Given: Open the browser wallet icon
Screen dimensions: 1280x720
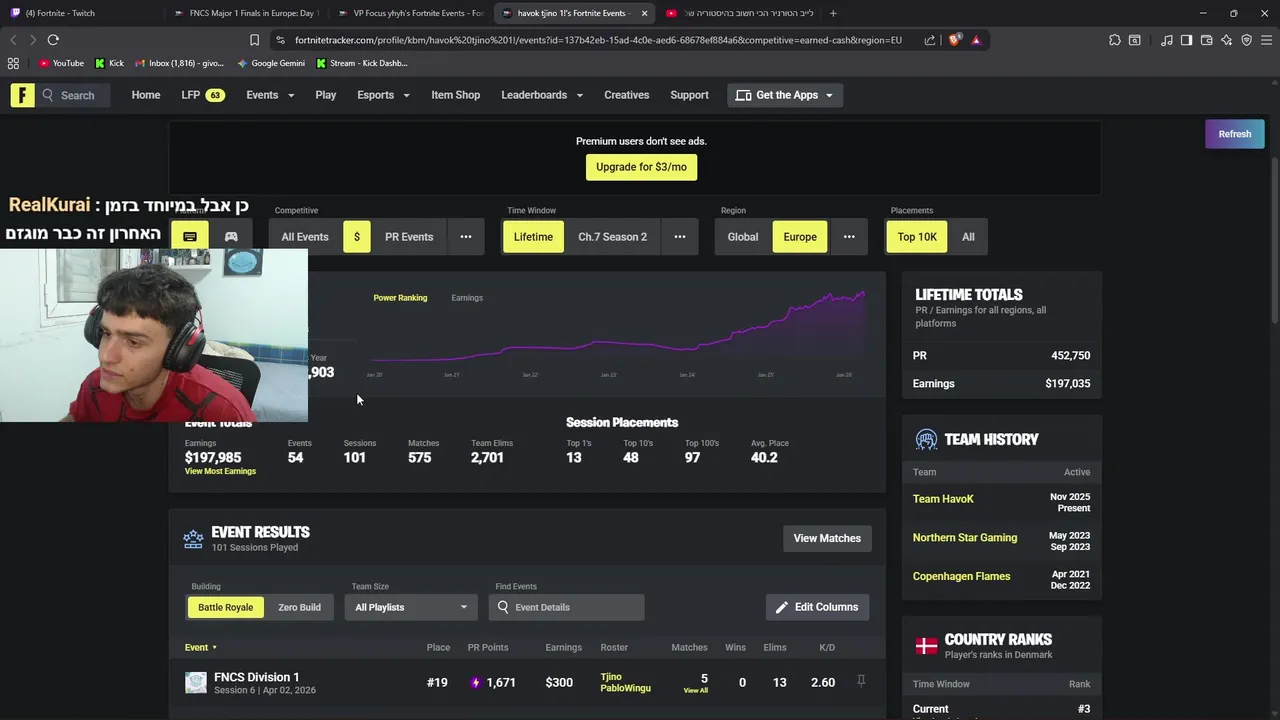Looking at the screenshot, I should pyautogui.click(x=1206, y=40).
